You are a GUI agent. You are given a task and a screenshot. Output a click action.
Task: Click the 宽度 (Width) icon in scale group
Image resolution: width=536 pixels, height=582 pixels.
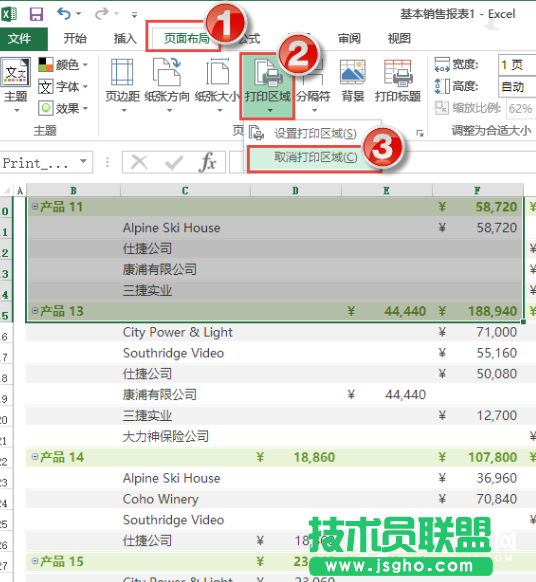442,65
